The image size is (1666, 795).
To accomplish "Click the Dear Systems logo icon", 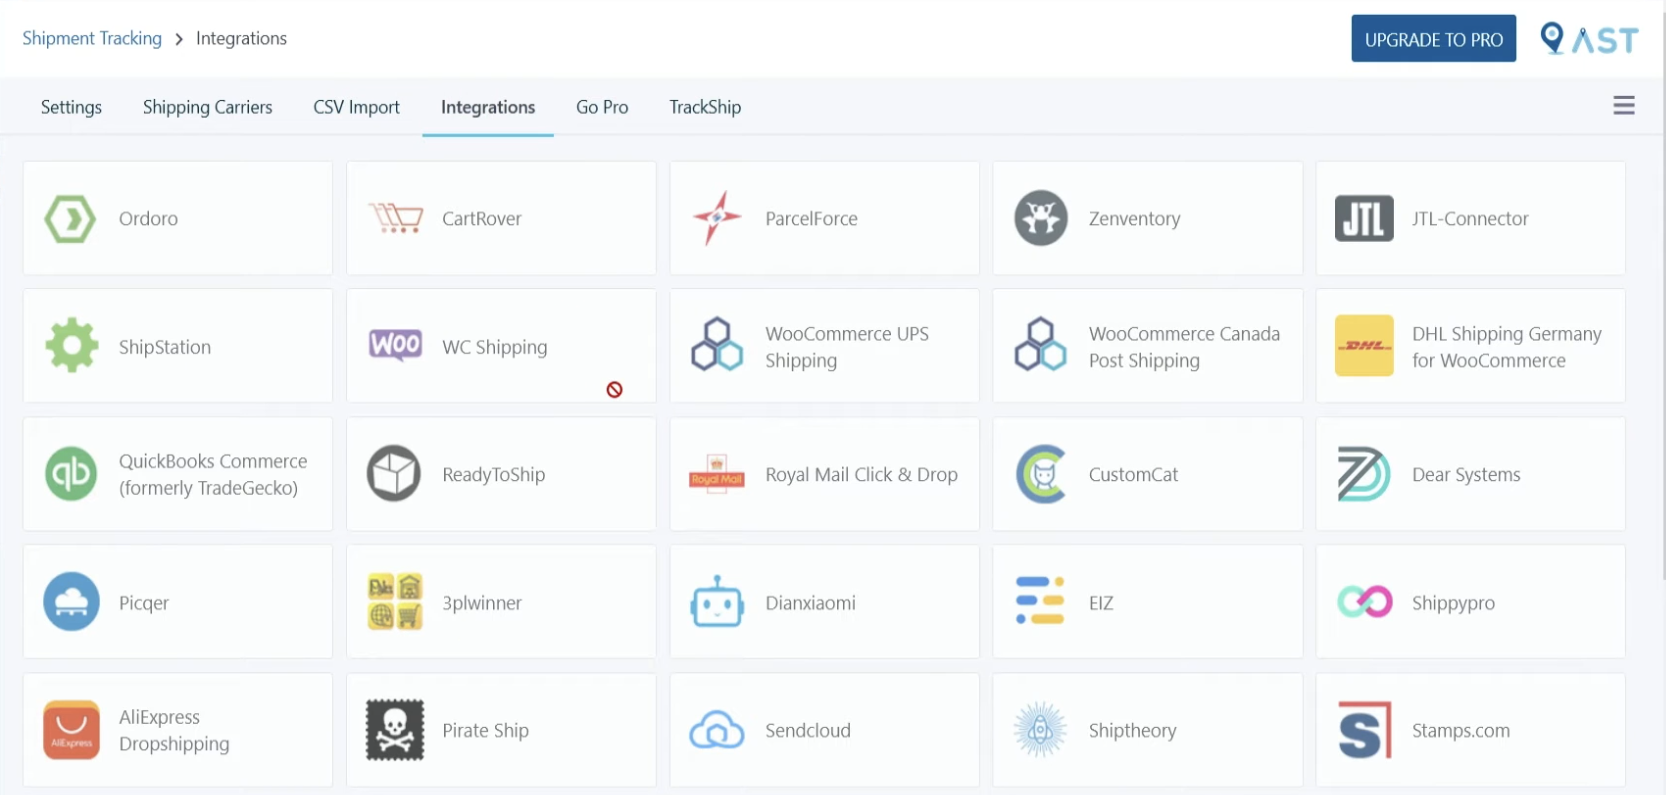I will pyautogui.click(x=1364, y=474).
